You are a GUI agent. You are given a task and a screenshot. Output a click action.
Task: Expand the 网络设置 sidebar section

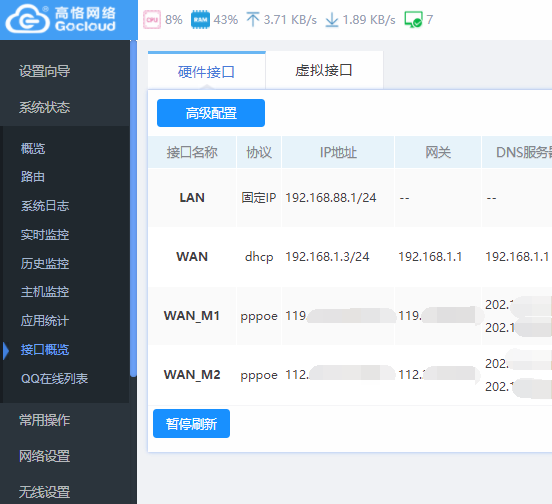click(45, 456)
